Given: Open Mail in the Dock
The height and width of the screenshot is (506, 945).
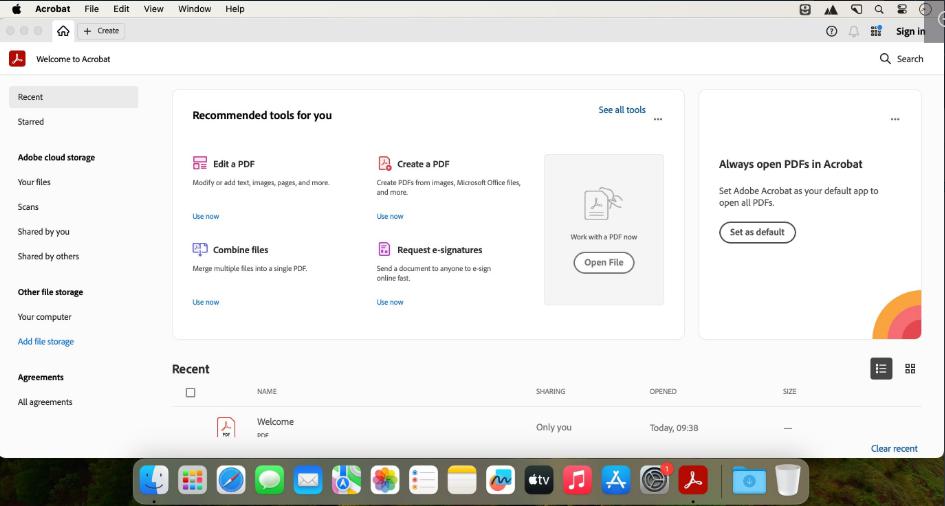Looking at the screenshot, I should tap(308, 480).
